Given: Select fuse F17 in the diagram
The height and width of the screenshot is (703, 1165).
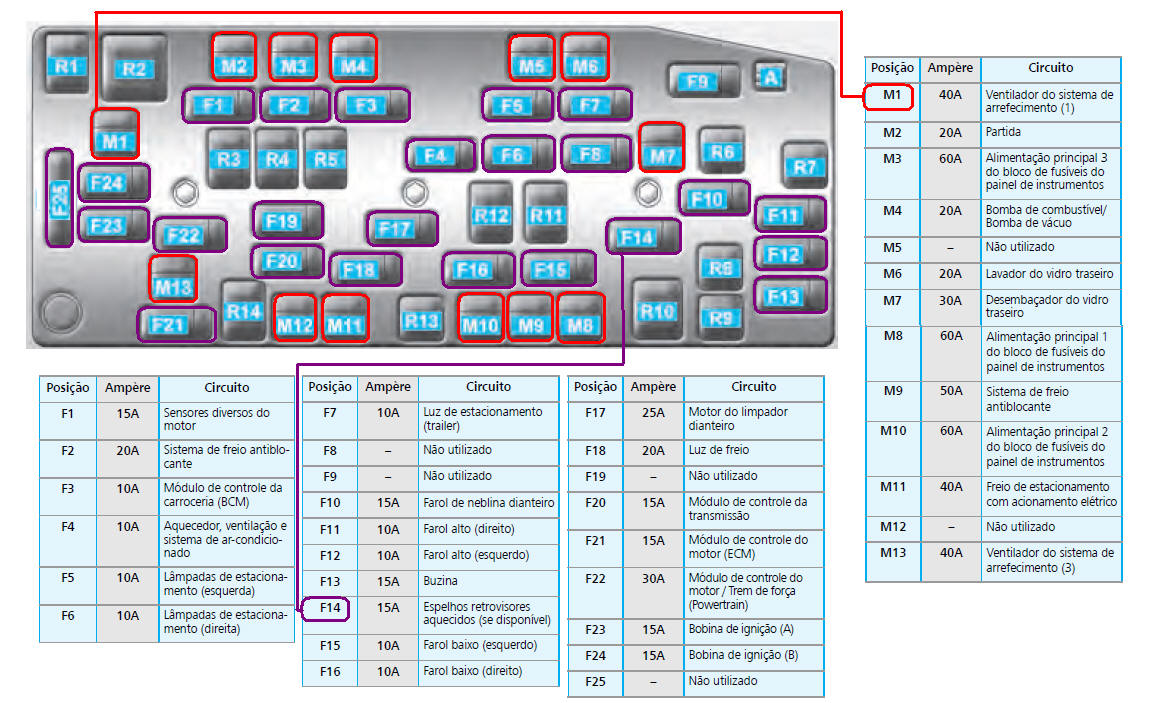Looking at the screenshot, I should click(401, 229).
